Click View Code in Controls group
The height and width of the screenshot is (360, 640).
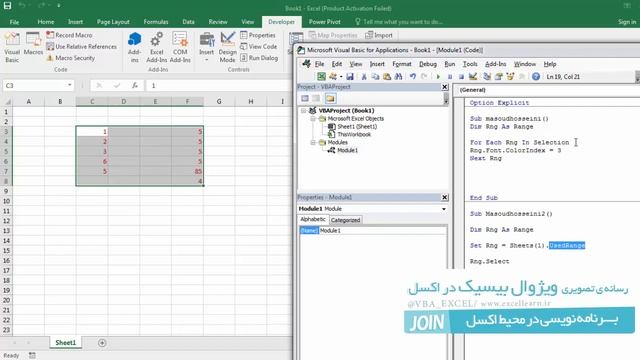pyautogui.click(x=258, y=47)
